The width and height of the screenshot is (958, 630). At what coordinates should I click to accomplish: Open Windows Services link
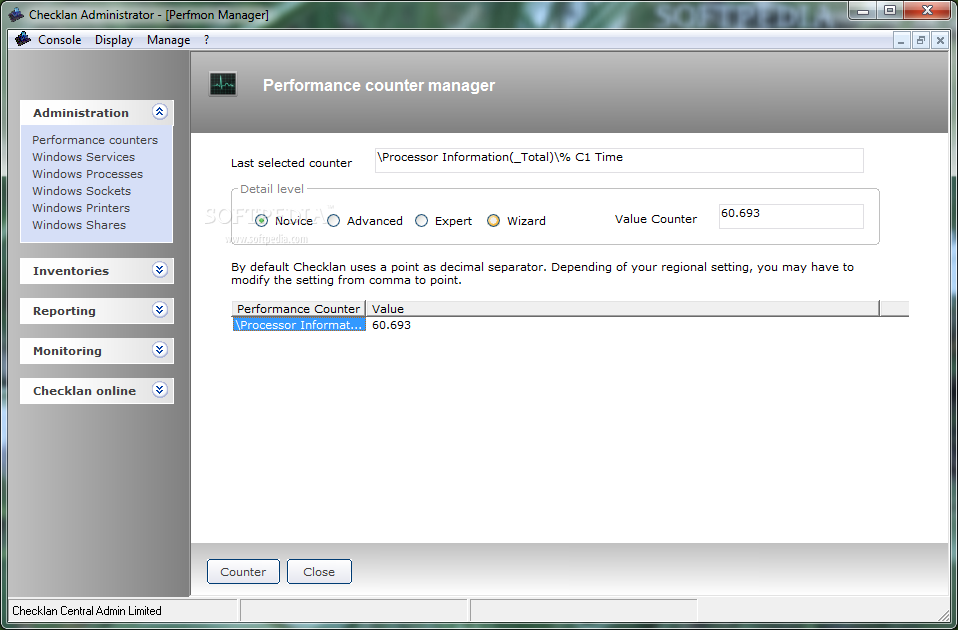(83, 157)
